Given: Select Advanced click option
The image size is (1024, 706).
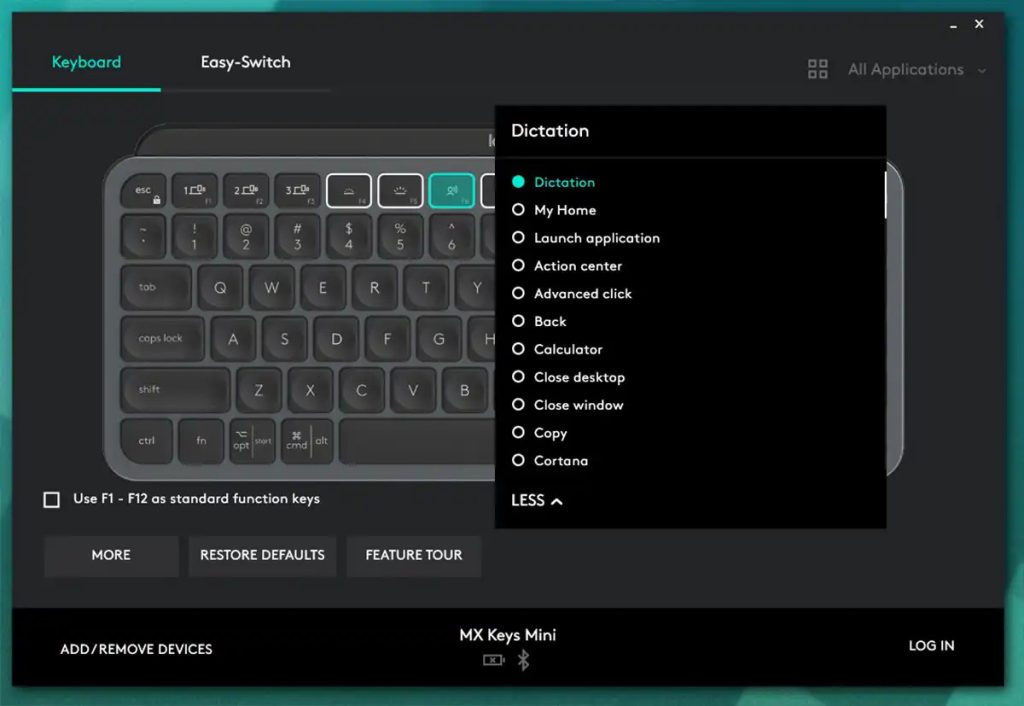Looking at the screenshot, I should 572,293.
